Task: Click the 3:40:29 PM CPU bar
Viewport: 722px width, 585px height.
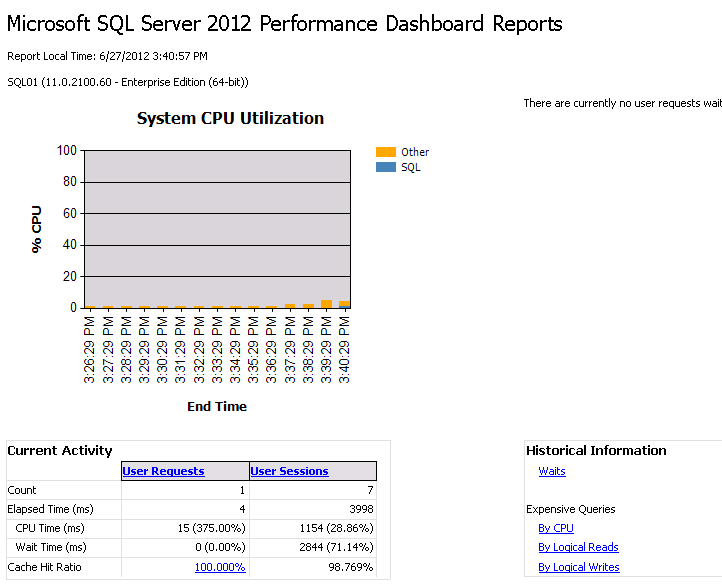Action: [344, 304]
